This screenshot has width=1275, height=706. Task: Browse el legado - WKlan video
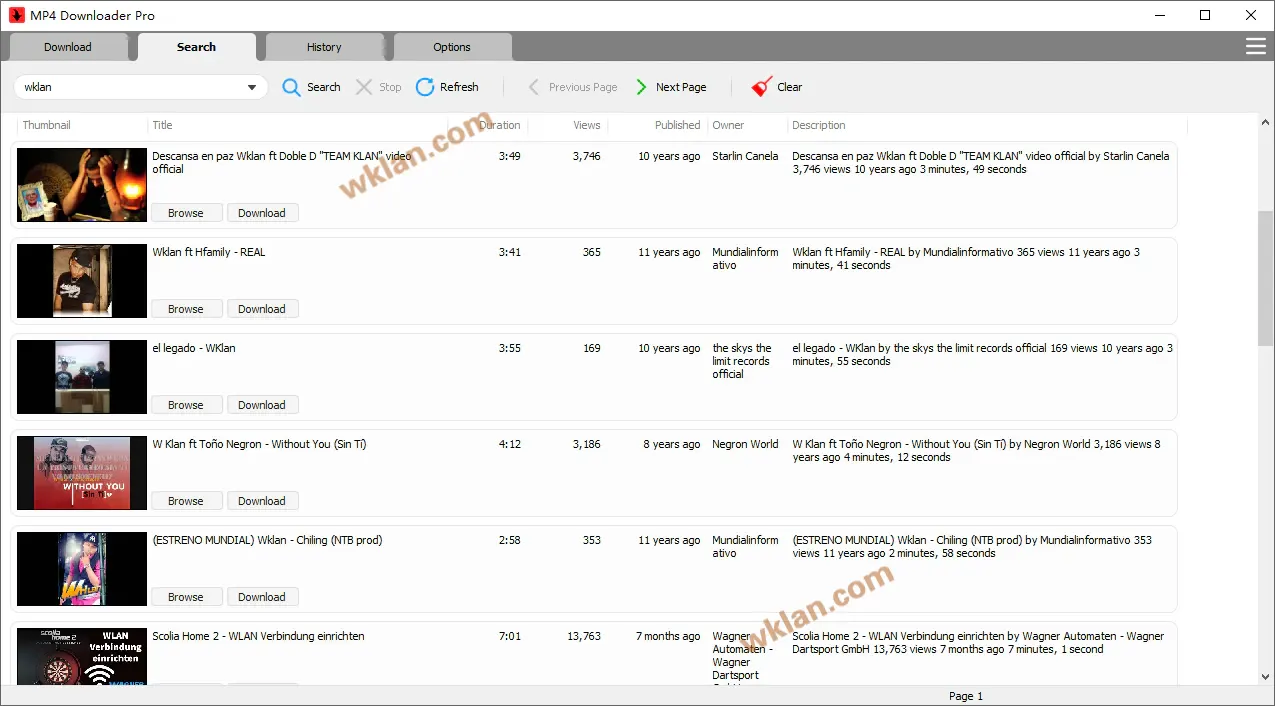186,405
